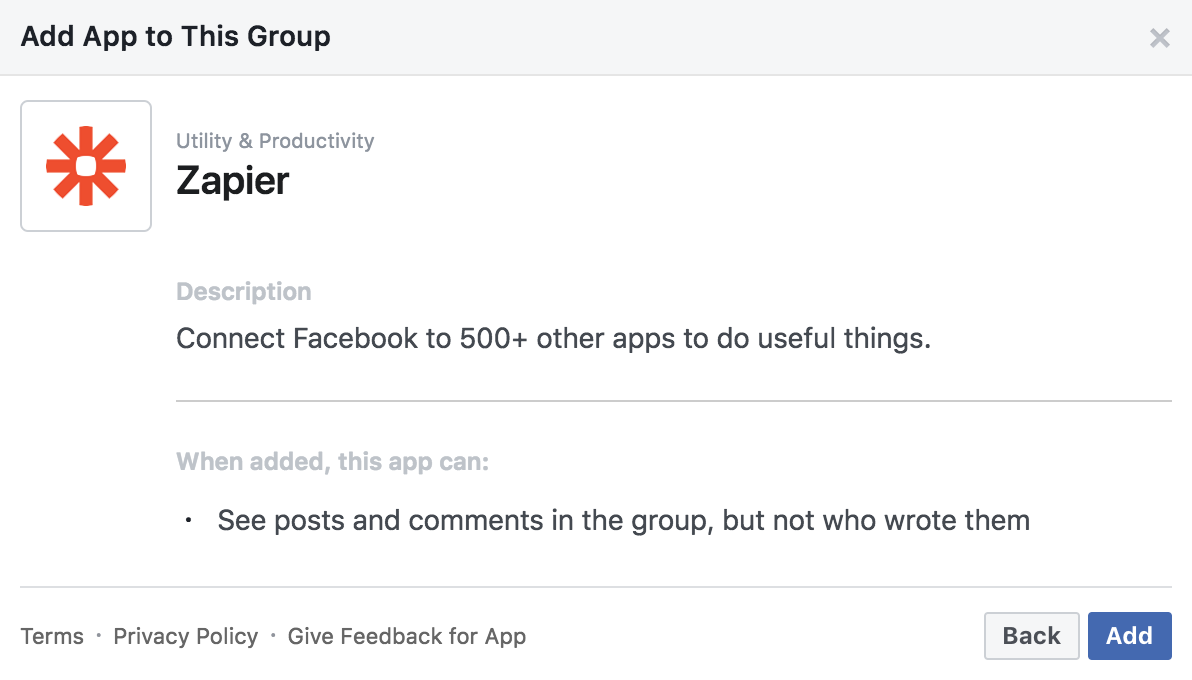
Task: Close the Add App dialog
Action: pyautogui.click(x=1159, y=38)
